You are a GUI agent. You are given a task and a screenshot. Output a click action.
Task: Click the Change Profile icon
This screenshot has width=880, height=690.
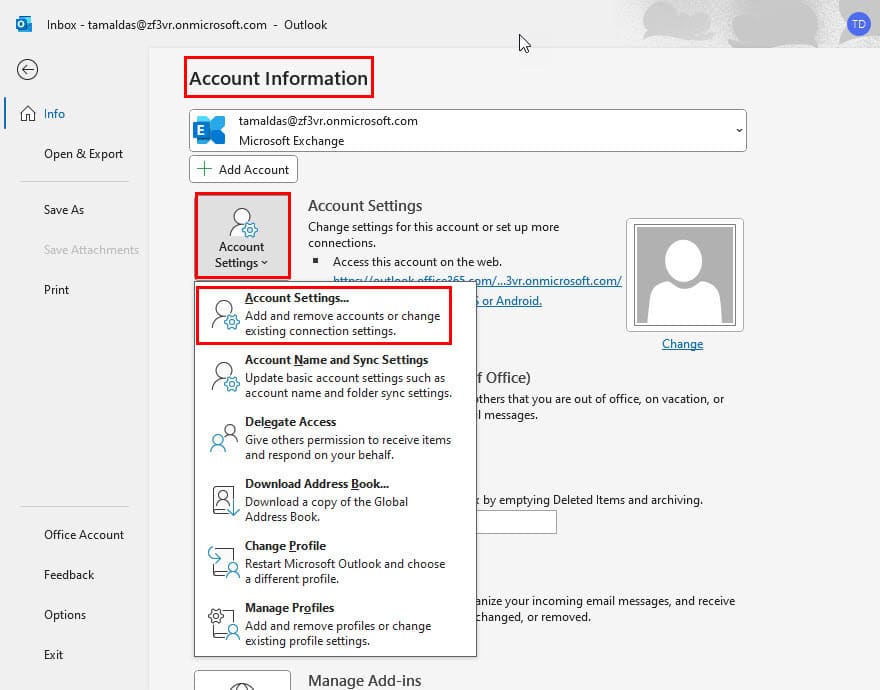[x=223, y=561]
